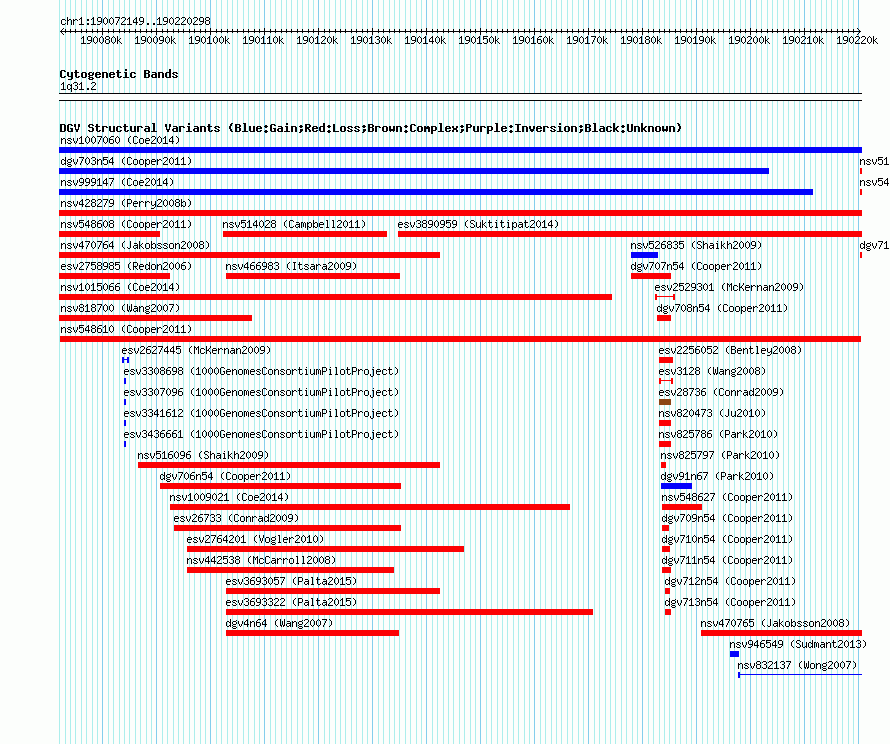Select variant label dgv703n54 (Cooper2011)

pos(126,161)
